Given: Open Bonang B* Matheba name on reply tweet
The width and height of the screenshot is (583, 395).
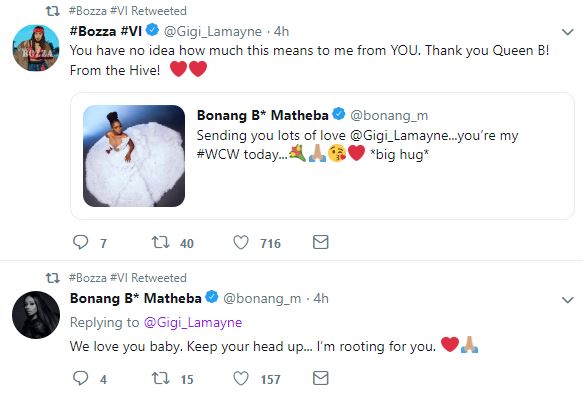Looking at the screenshot, I should [x=135, y=298].
